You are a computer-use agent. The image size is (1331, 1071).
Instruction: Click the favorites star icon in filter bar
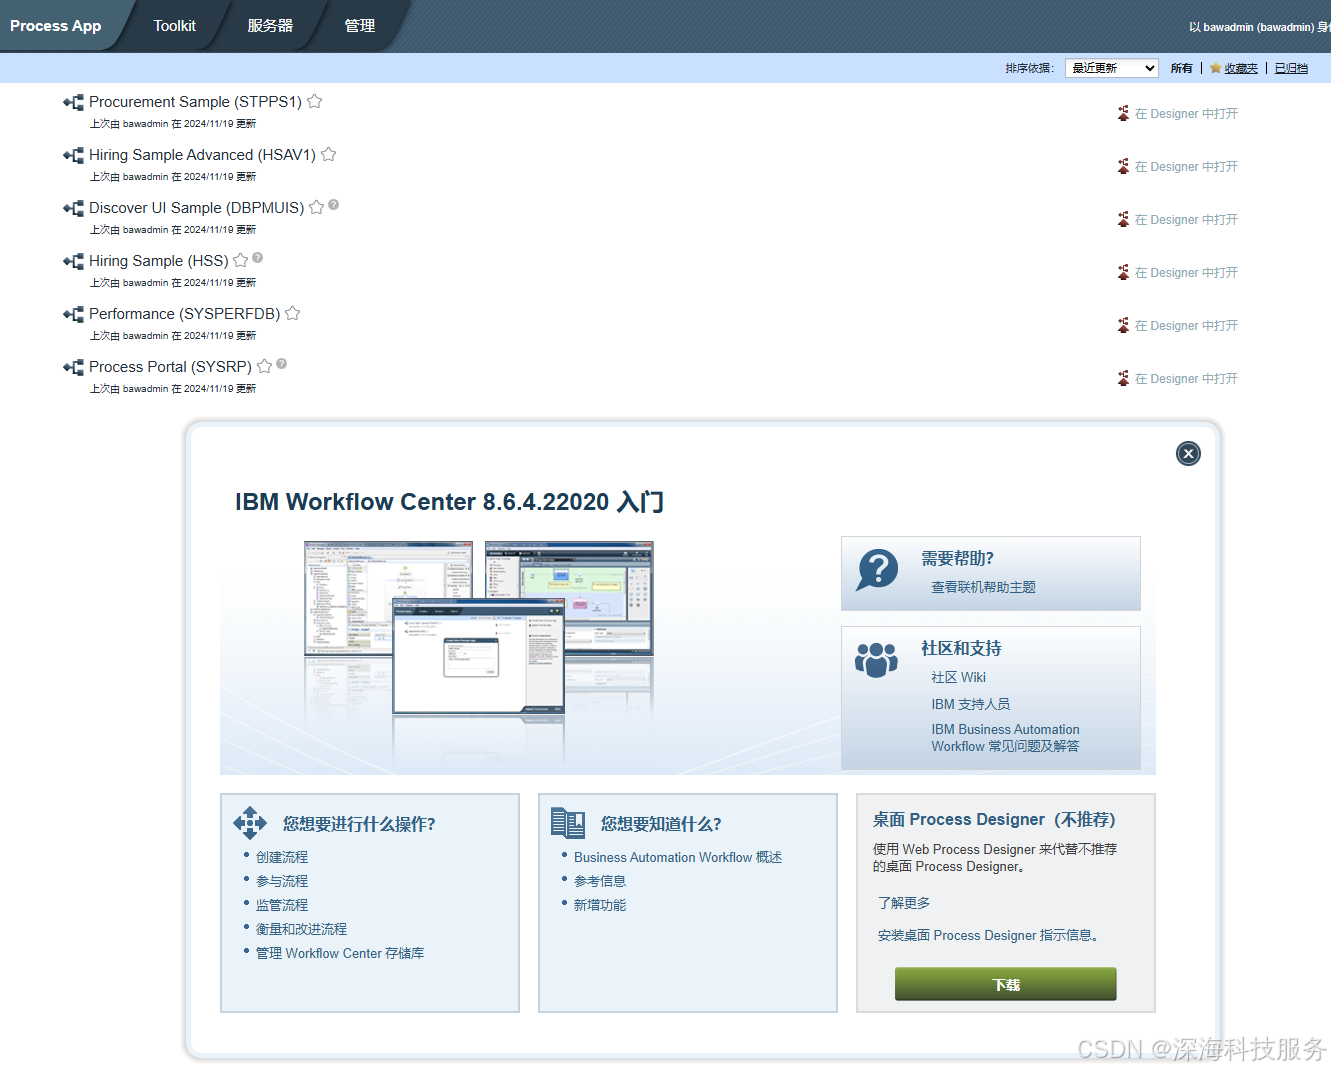pos(1215,68)
